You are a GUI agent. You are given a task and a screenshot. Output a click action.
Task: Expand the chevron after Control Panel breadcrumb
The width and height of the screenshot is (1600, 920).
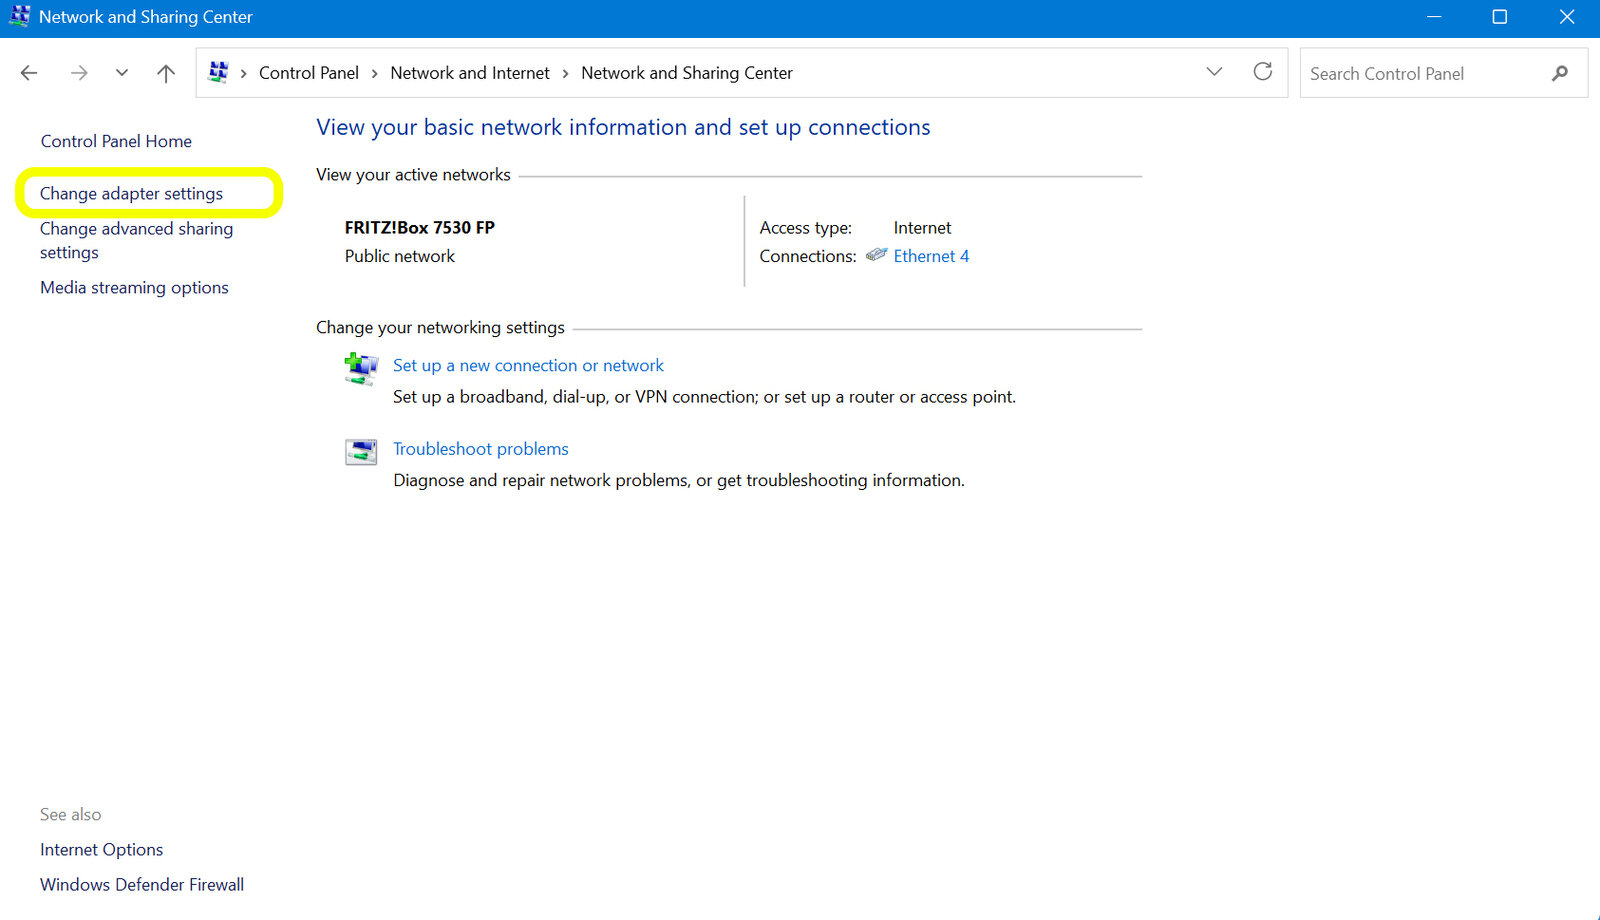tap(375, 73)
